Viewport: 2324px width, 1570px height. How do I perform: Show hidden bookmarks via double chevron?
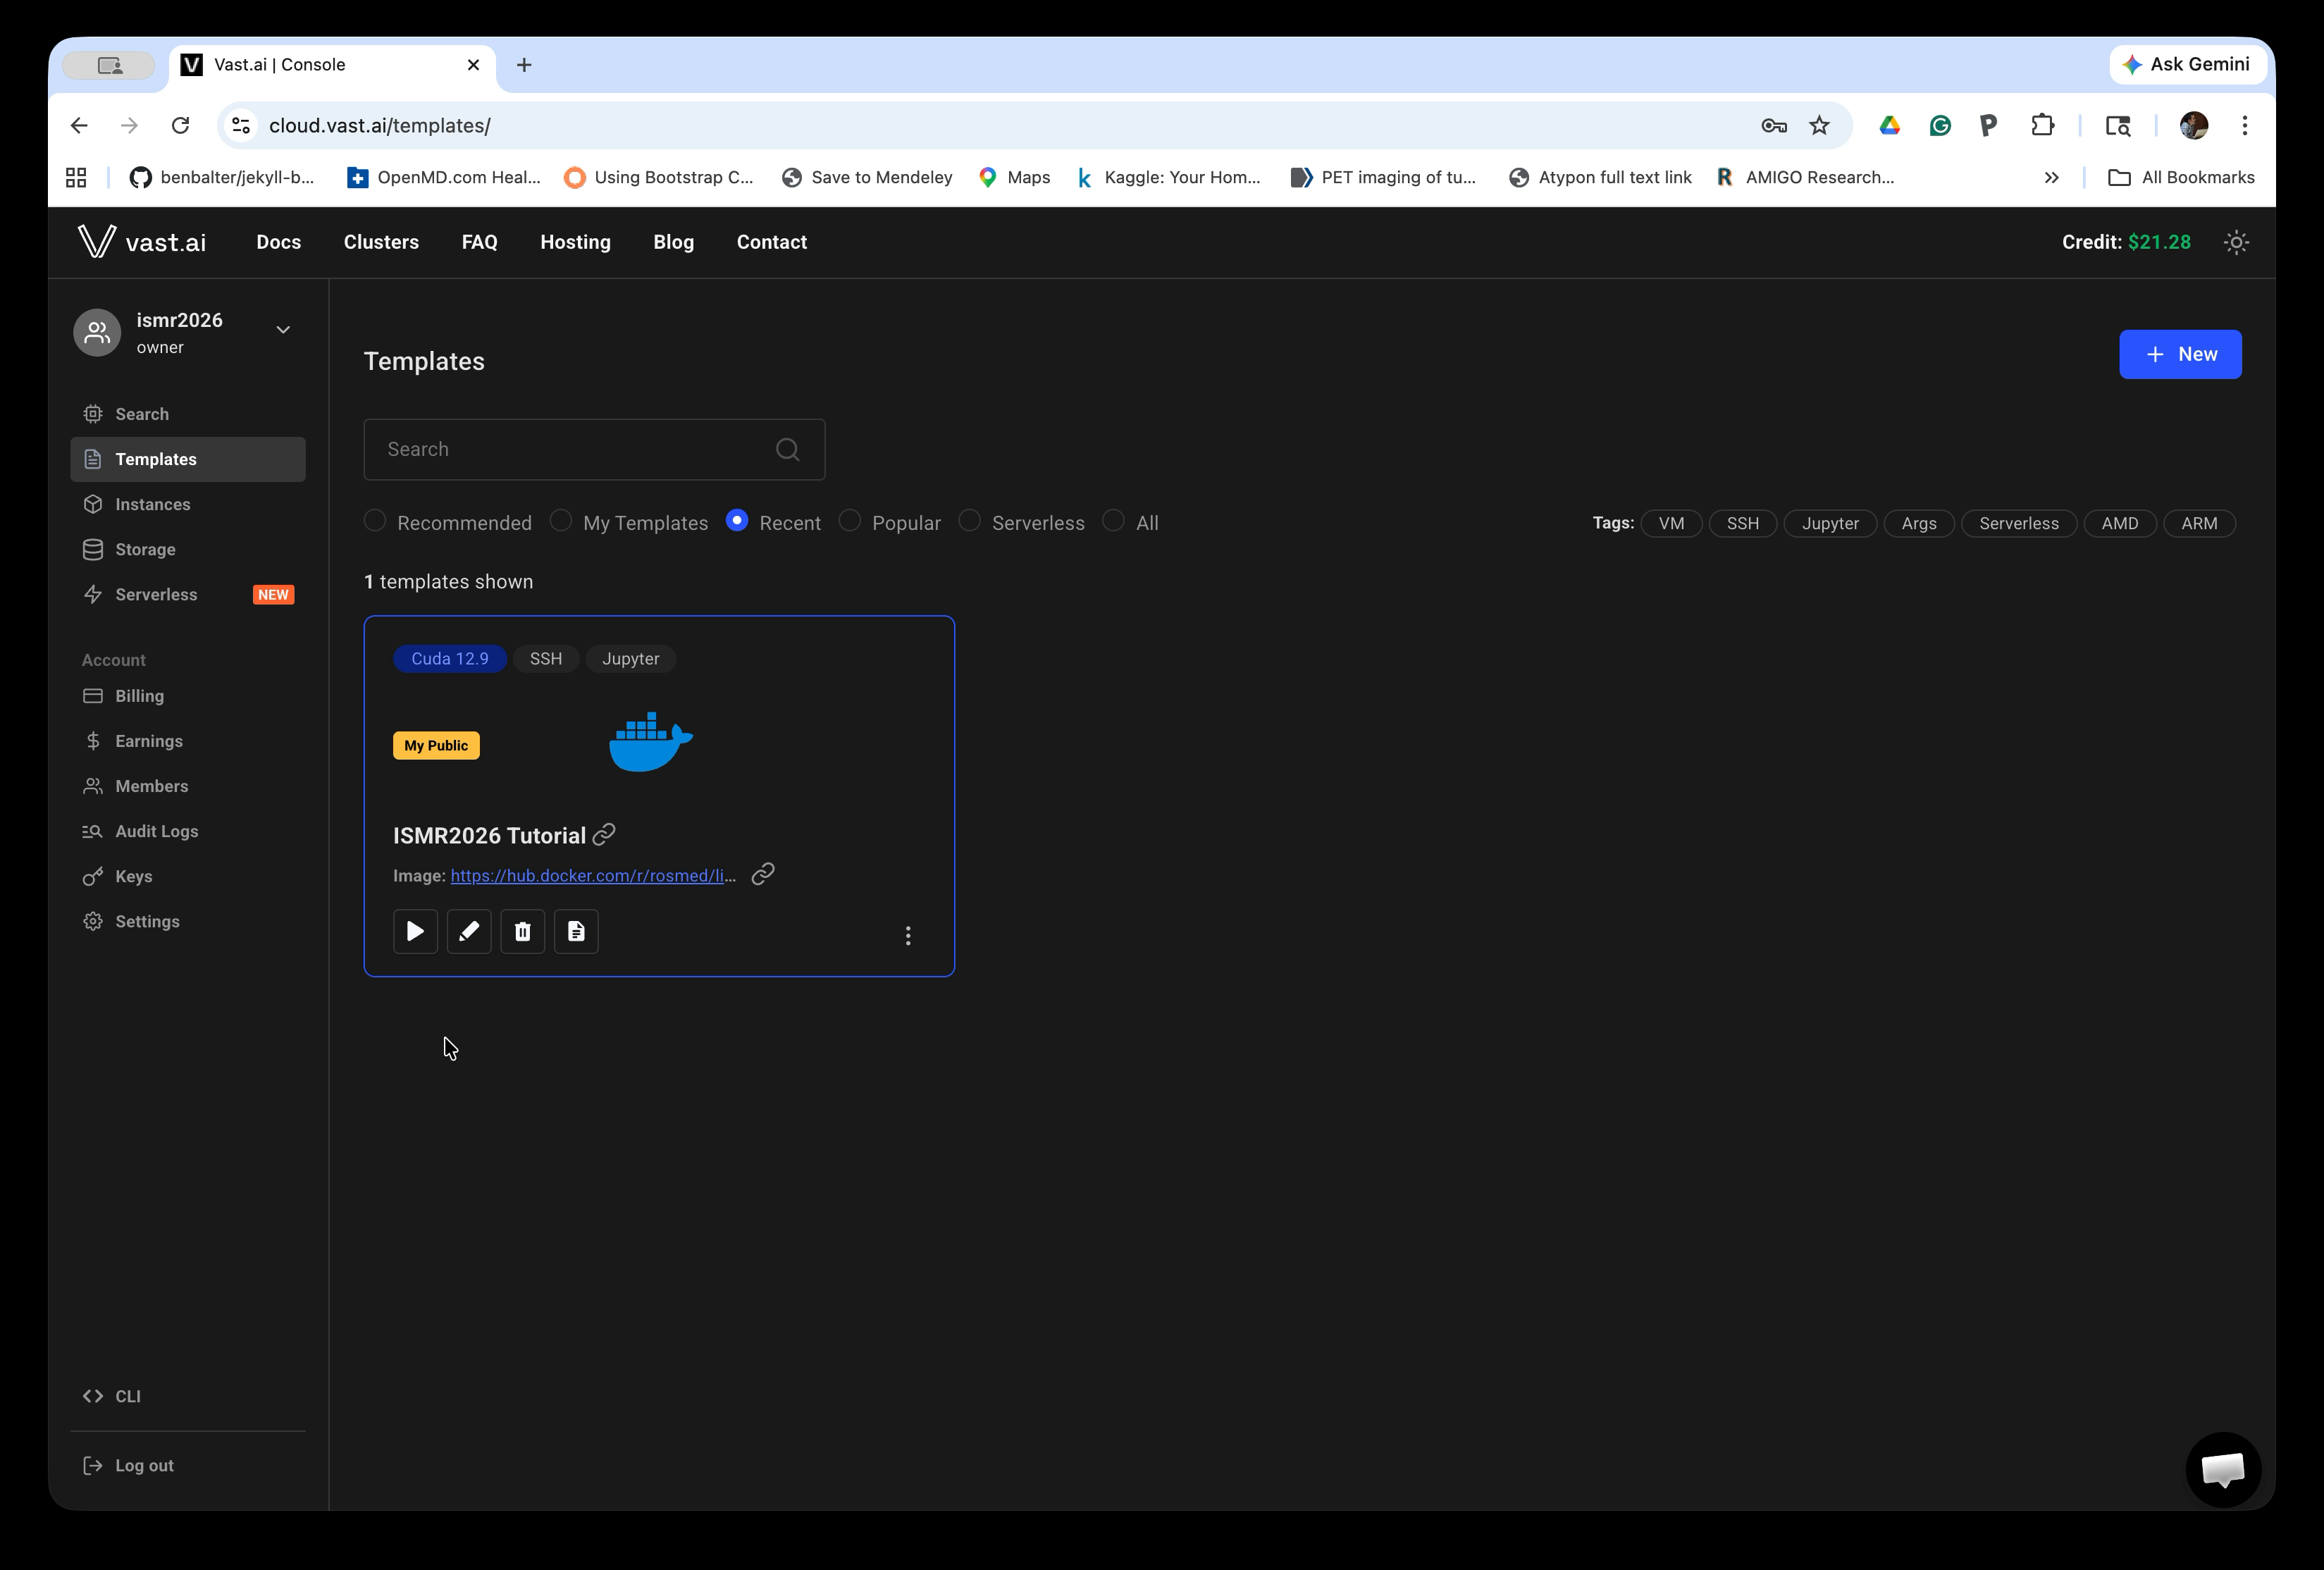tap(2051, 177)
